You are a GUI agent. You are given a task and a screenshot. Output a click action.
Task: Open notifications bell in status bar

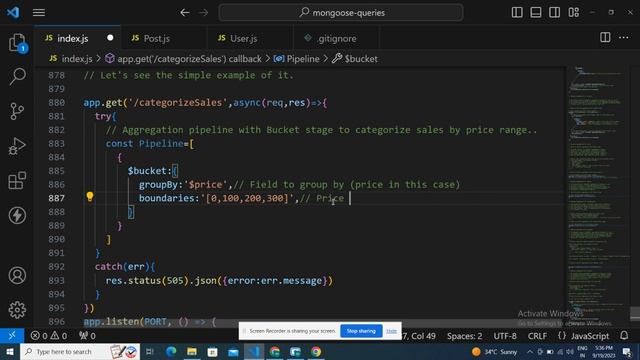(x=624, y=336)
